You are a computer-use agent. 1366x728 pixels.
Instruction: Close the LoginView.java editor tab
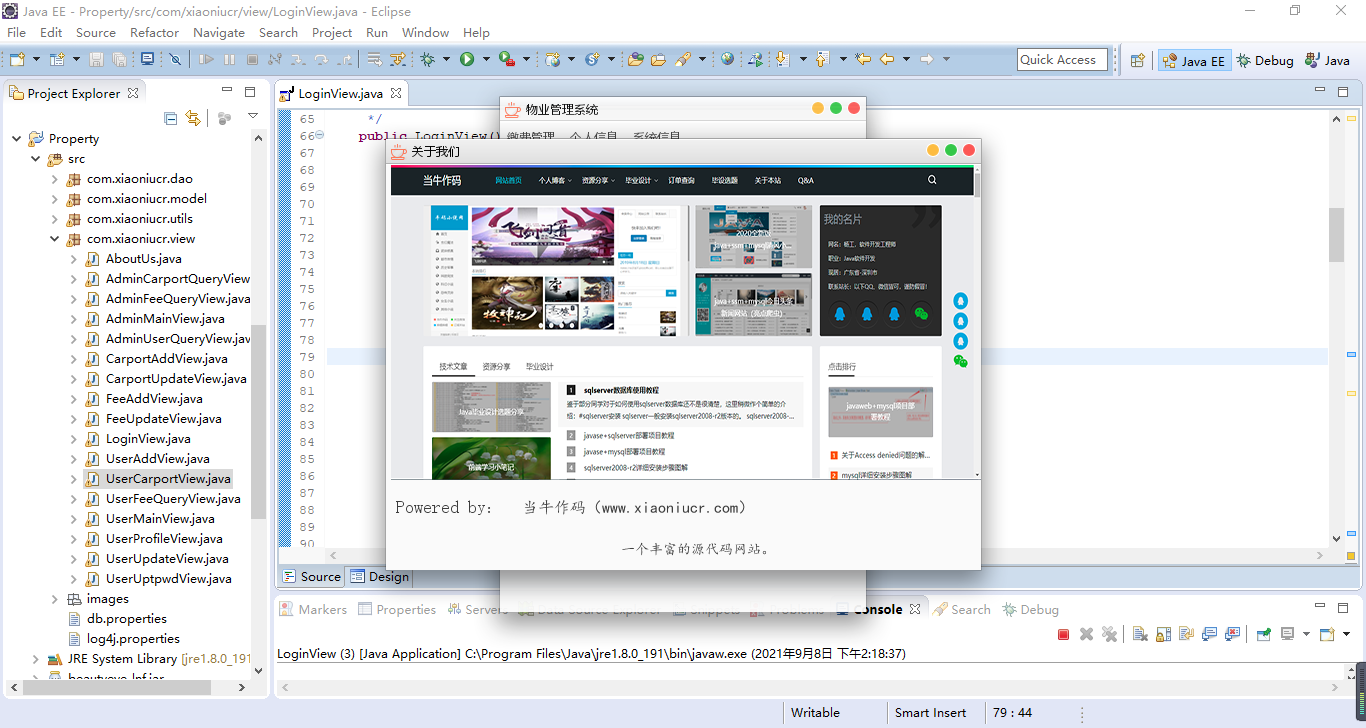pyautogui.click(x=395, y=93)
